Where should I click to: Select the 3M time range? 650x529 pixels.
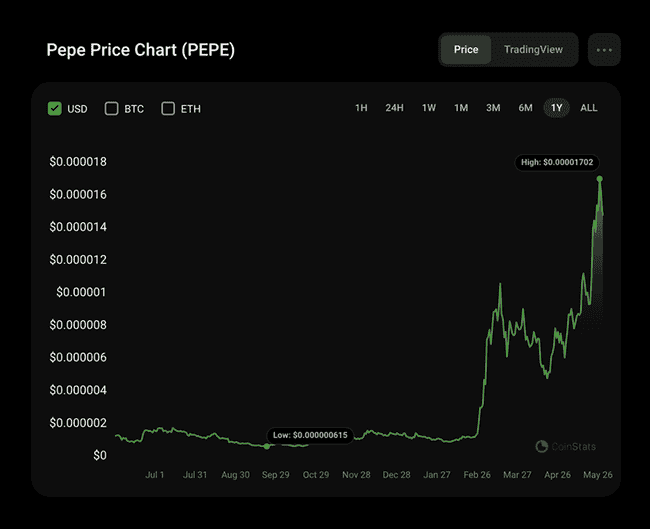point(493,108)
